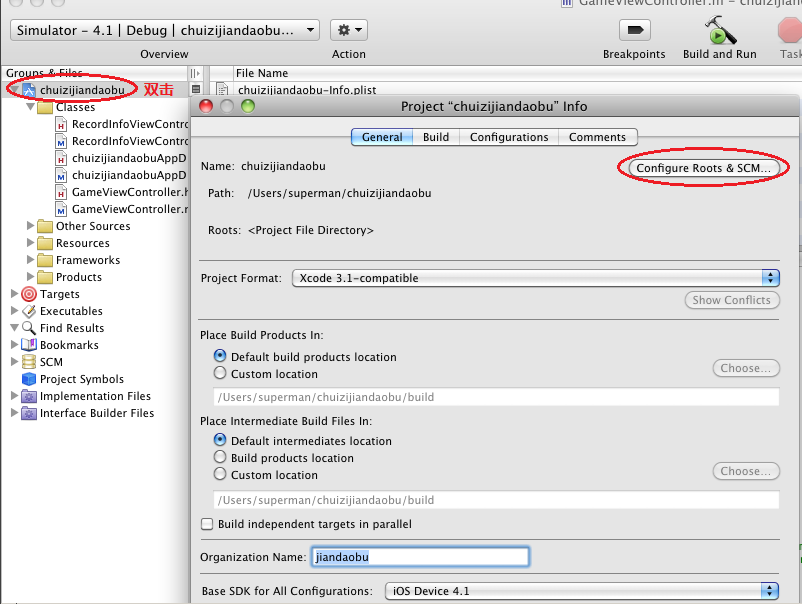
Task: Click the Classes folder icon
Action: click(45, 107)
